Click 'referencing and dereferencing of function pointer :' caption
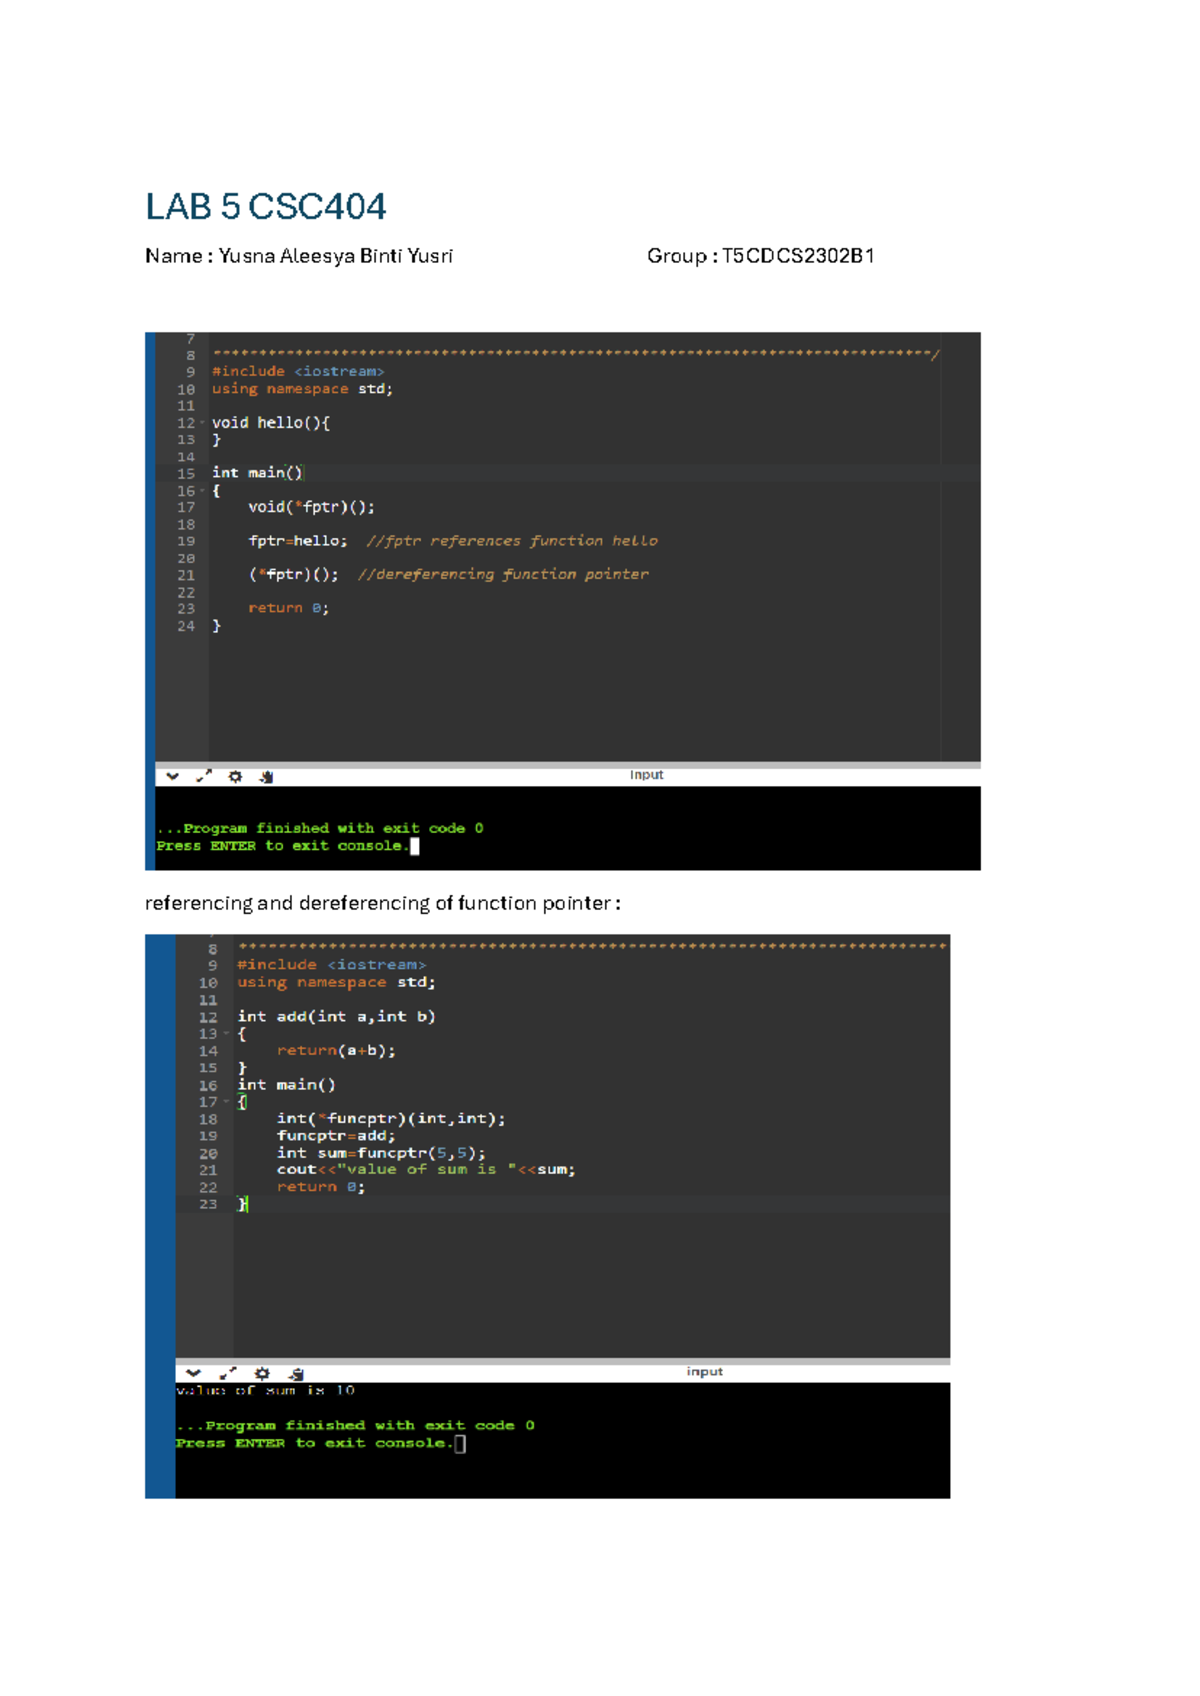Screen dimensions: 1200x1696 pyautogui.click(x=383, y=904)
